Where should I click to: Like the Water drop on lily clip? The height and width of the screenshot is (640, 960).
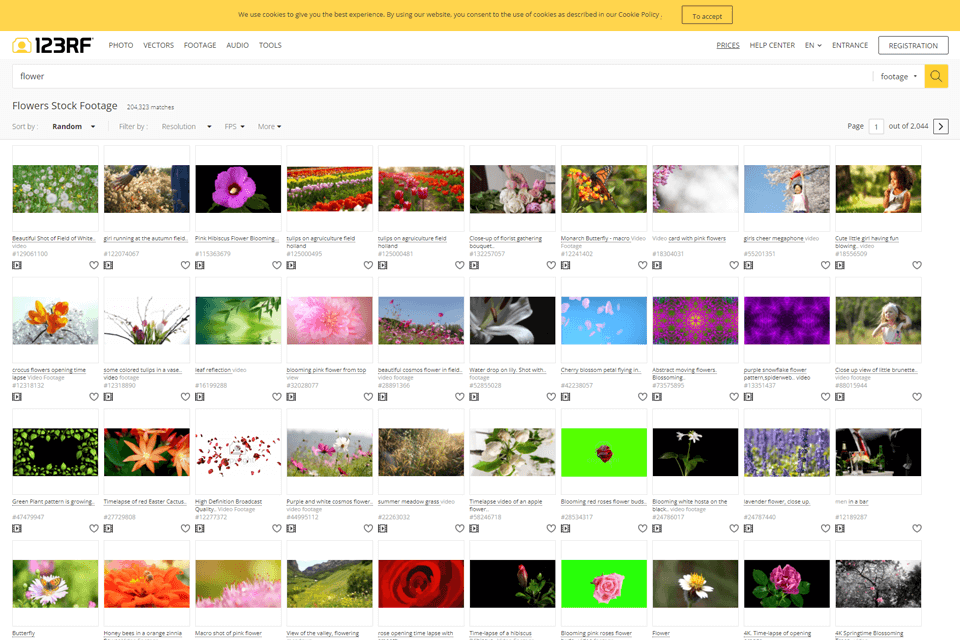(x=551, y=396)
